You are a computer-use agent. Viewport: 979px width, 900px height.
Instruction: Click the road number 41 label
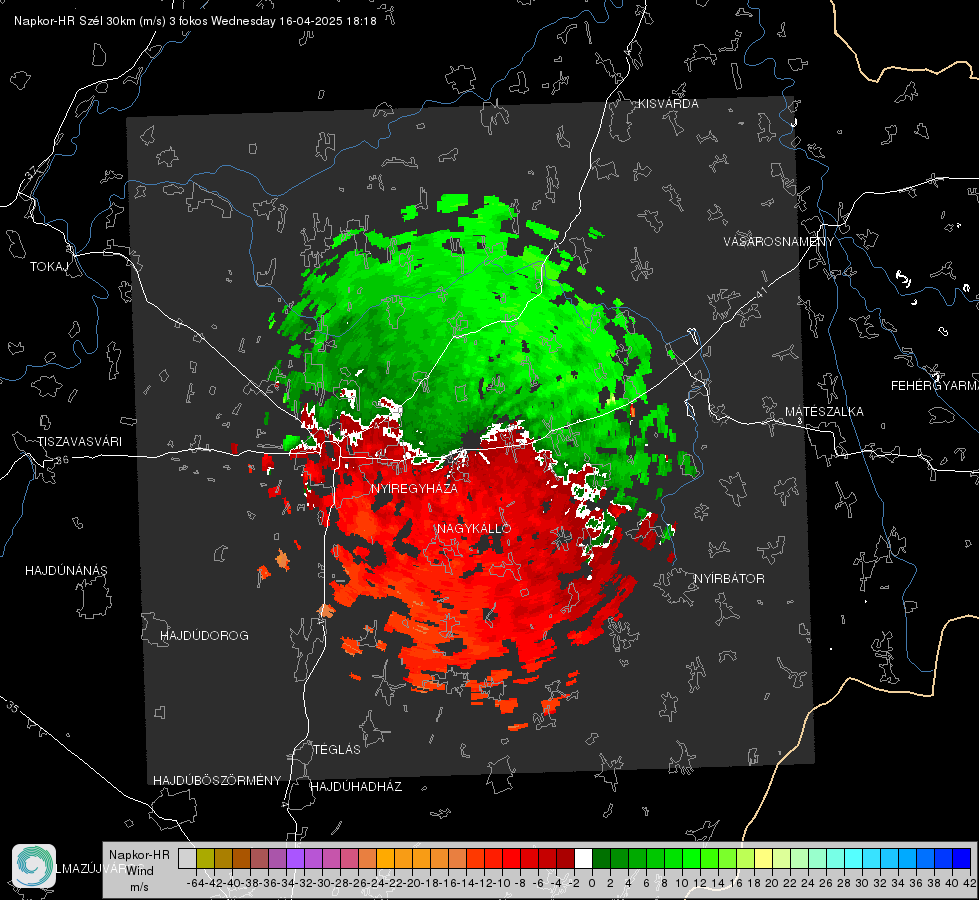coord(761,291)
